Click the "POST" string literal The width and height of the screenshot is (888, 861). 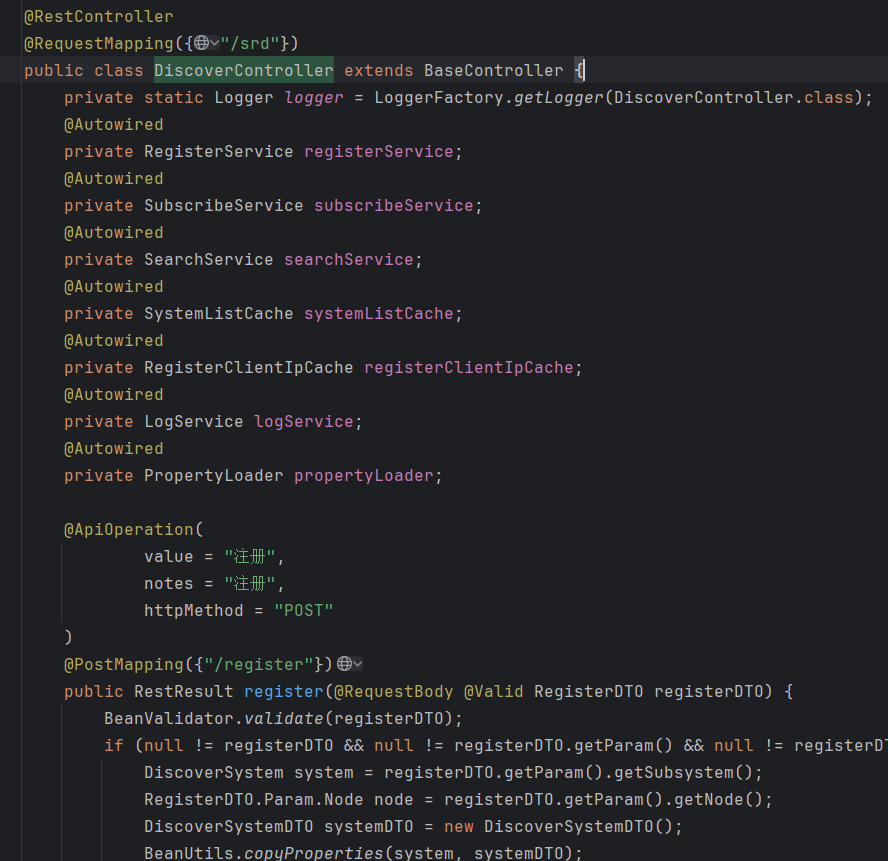tap(304, 611)
